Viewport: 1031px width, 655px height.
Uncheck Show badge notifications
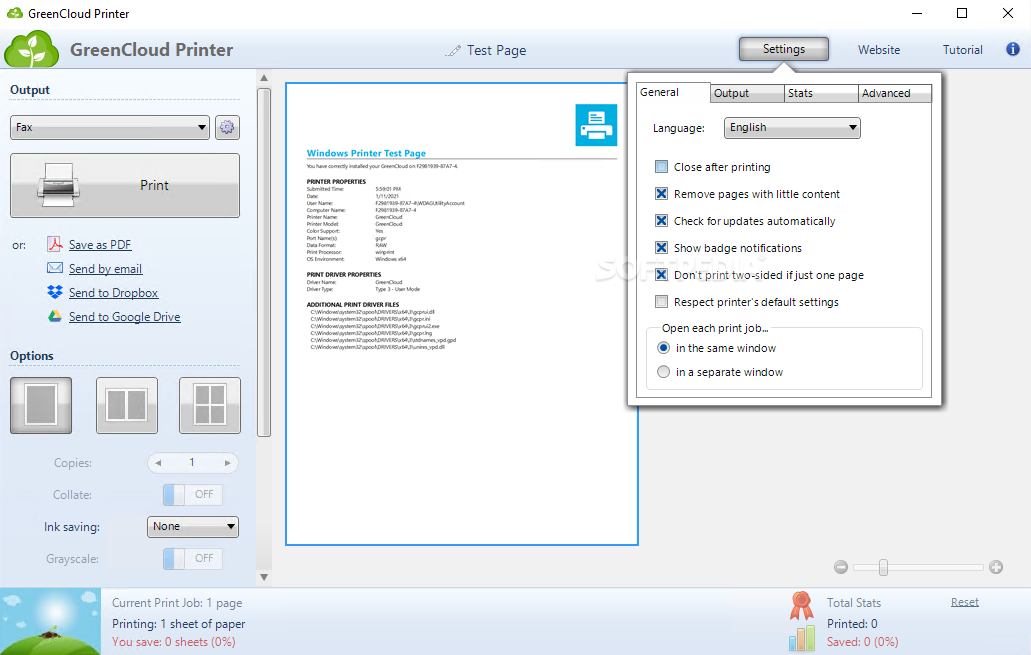661,248
